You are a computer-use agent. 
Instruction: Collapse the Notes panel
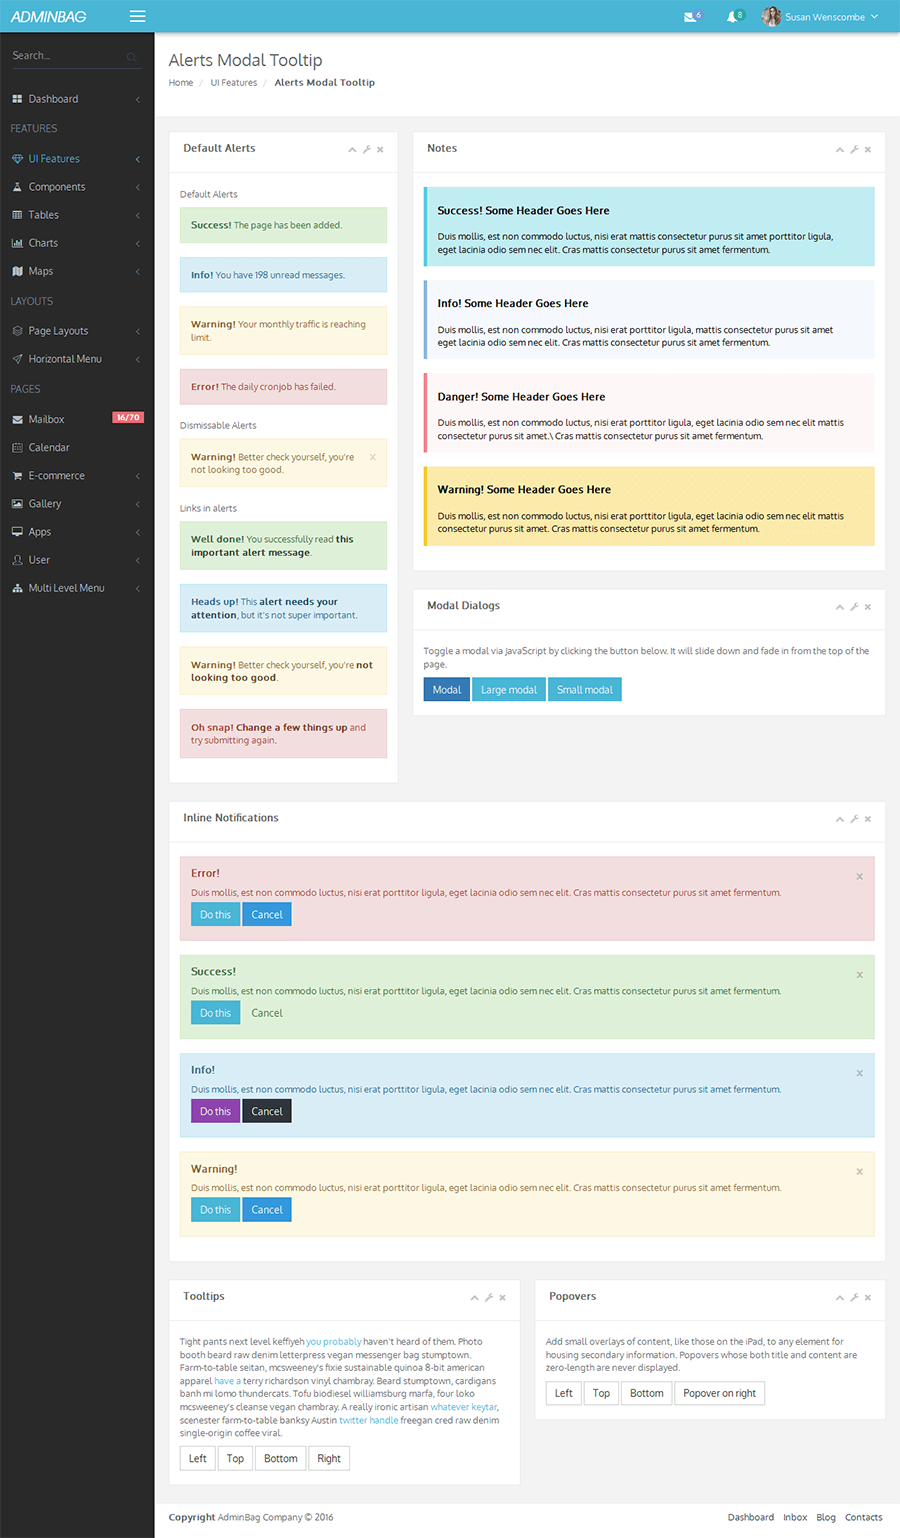click(839, 148)
